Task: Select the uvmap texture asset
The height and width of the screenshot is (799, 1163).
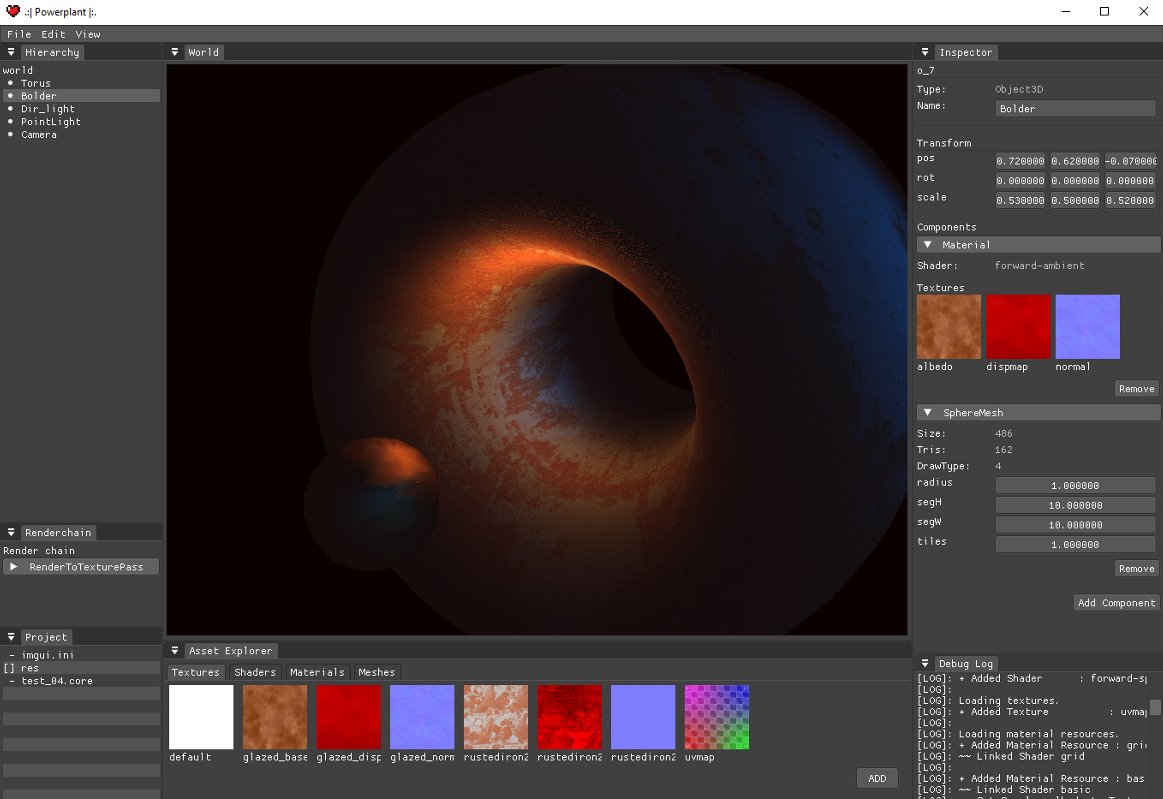Action: [x=716, y=717]
